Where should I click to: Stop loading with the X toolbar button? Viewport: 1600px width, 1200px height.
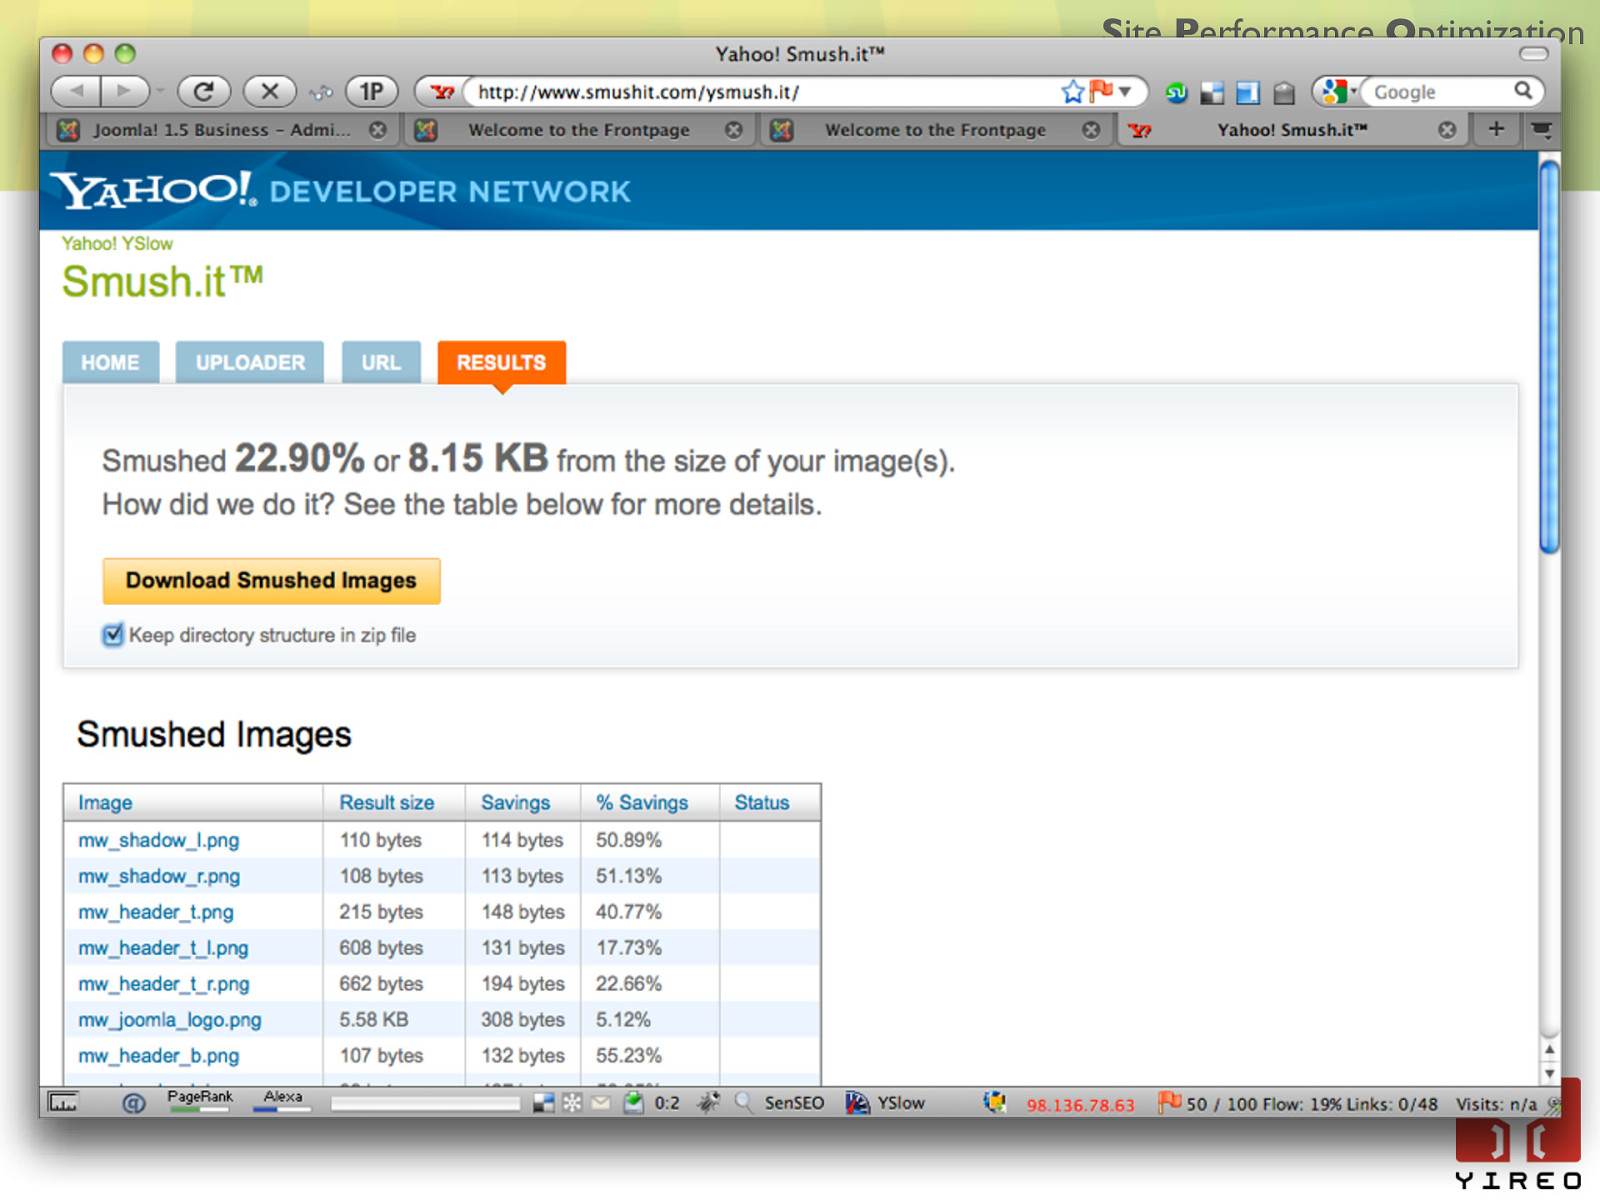point(270,92)
